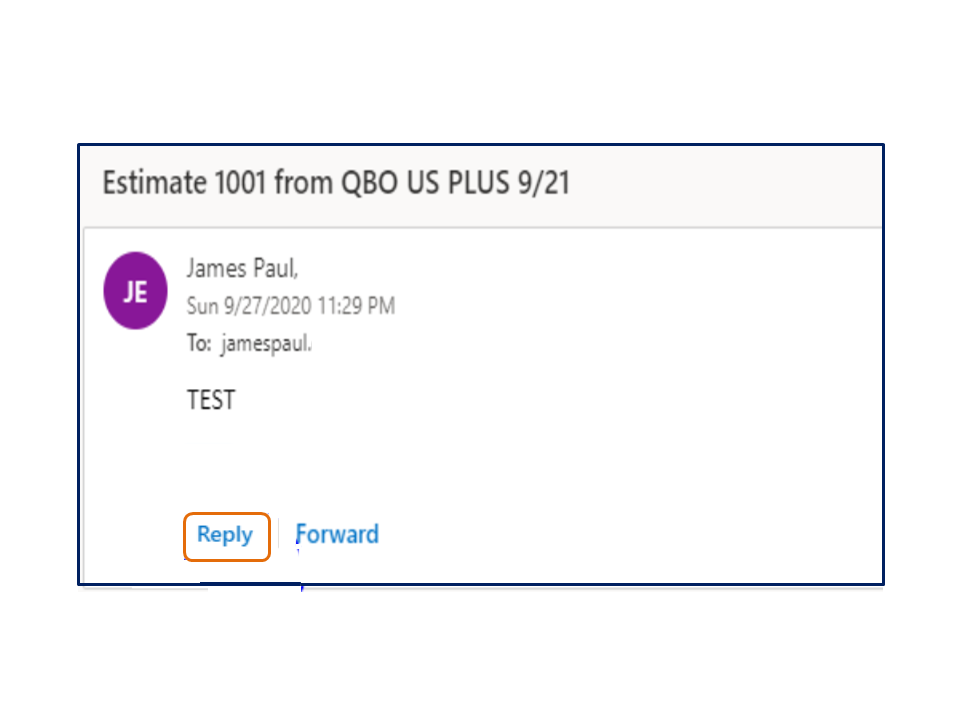
Task: Click the email header bar
Action: [x=480, y=183]
